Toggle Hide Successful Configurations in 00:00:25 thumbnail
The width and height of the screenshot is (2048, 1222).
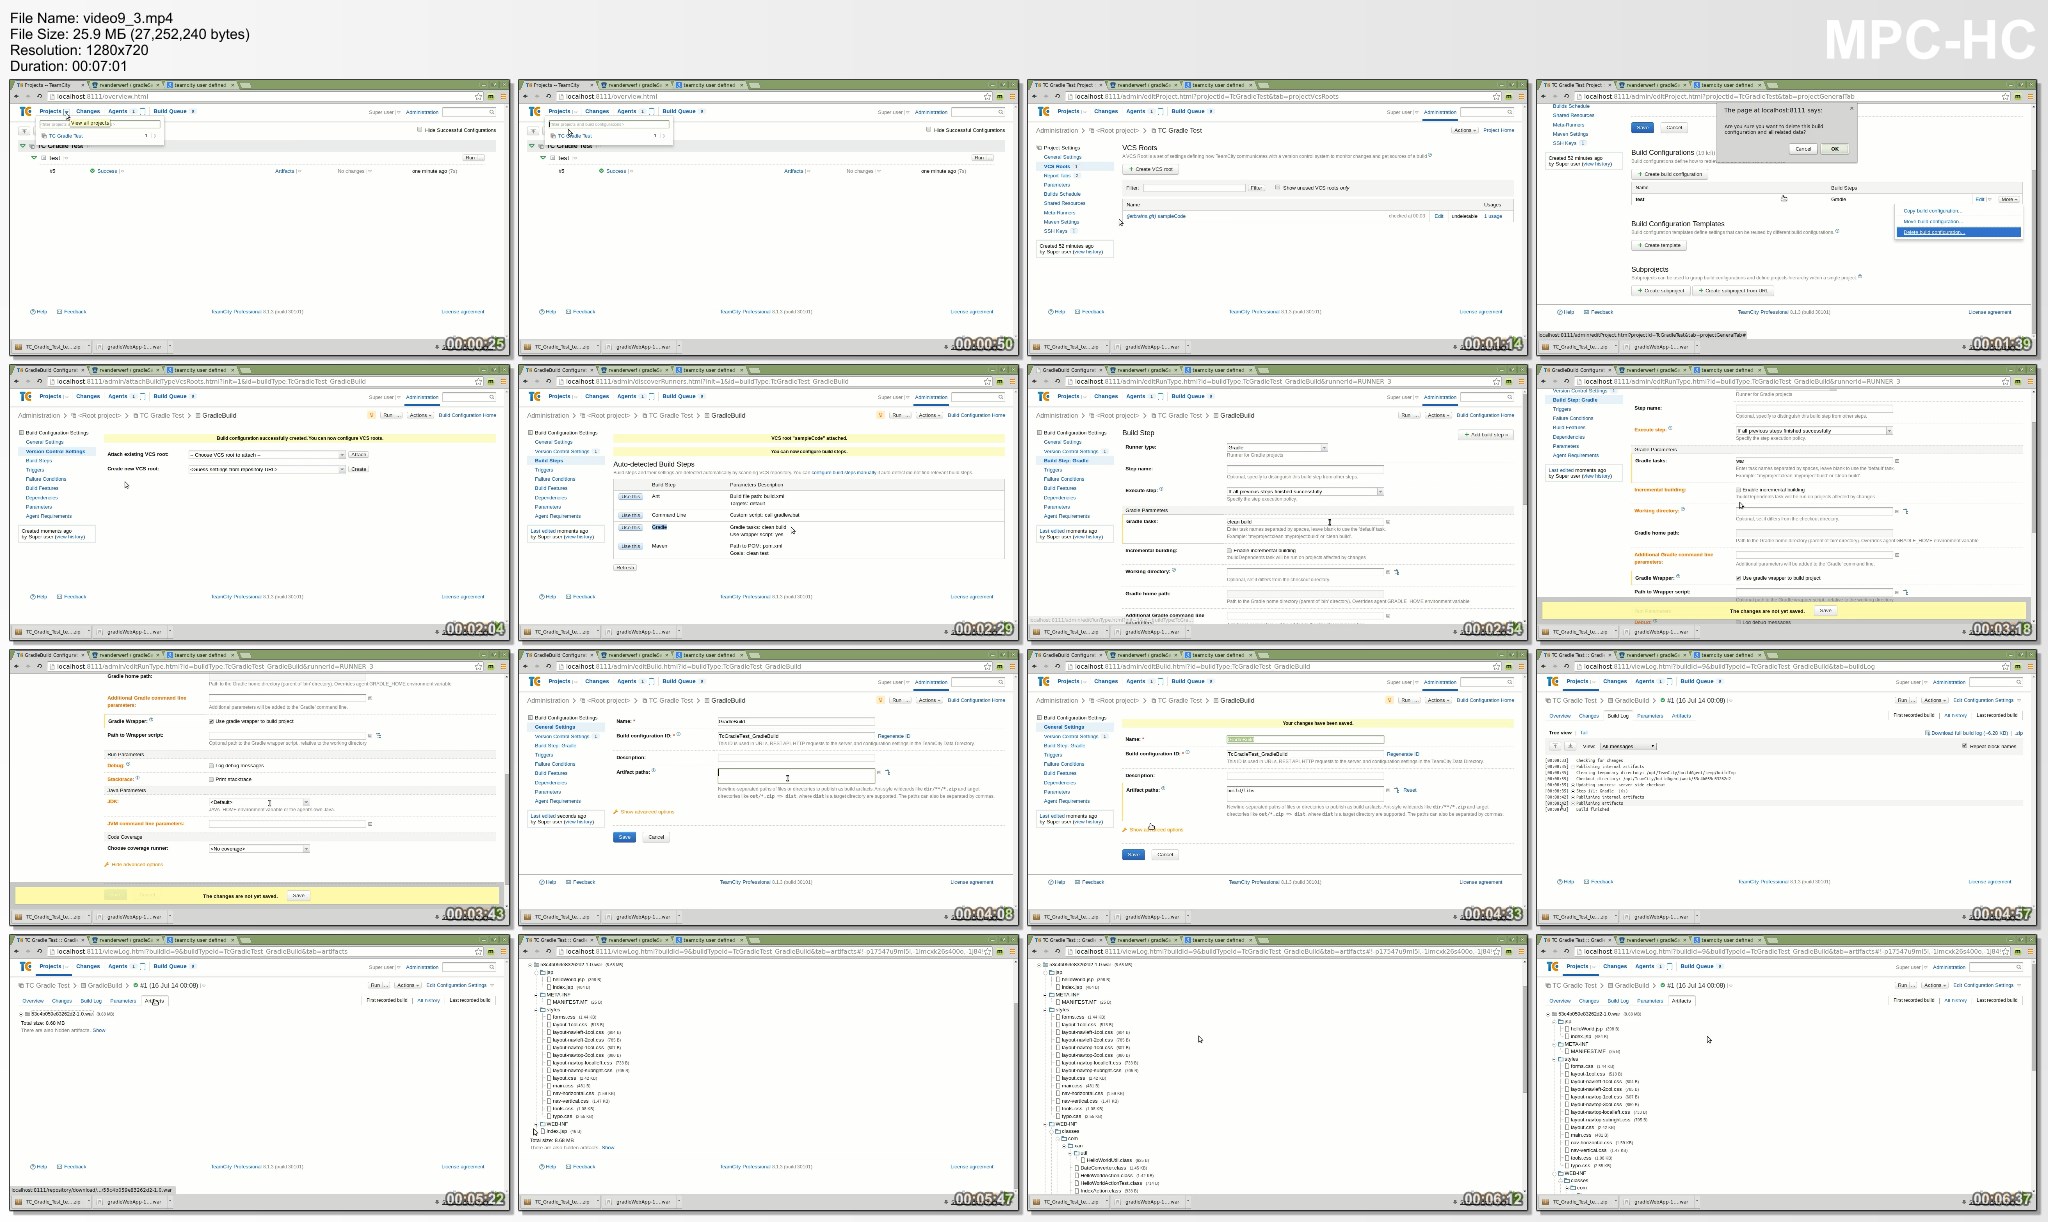(419, 130)
